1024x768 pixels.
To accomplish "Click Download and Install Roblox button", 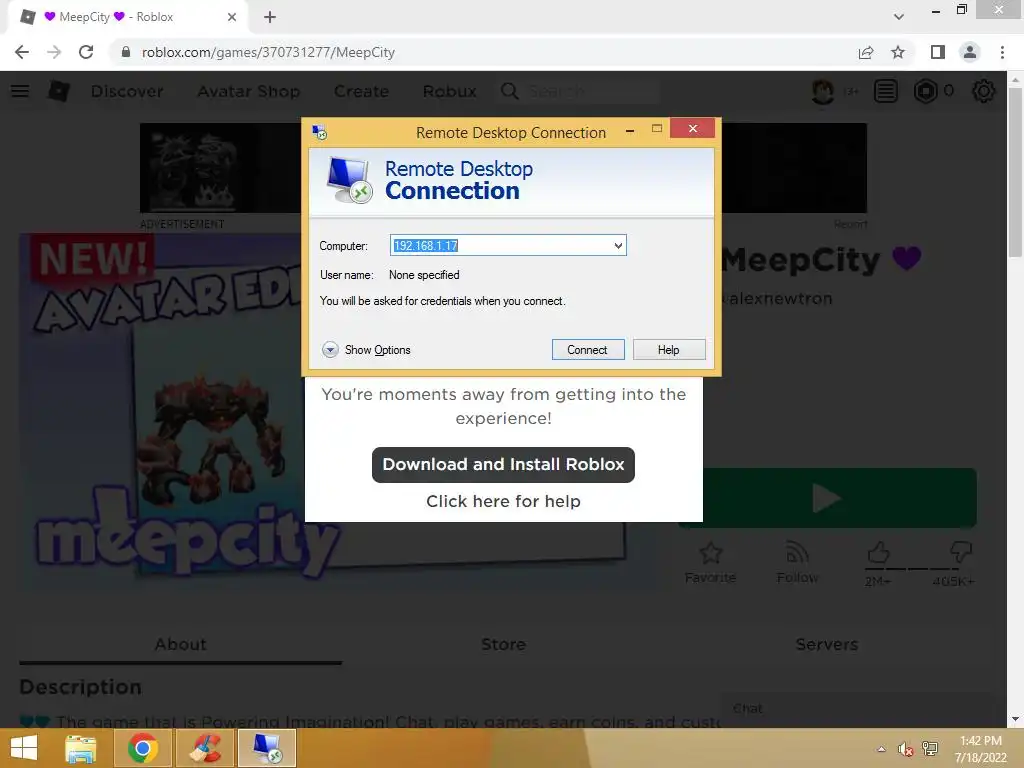I will (503, 465).
